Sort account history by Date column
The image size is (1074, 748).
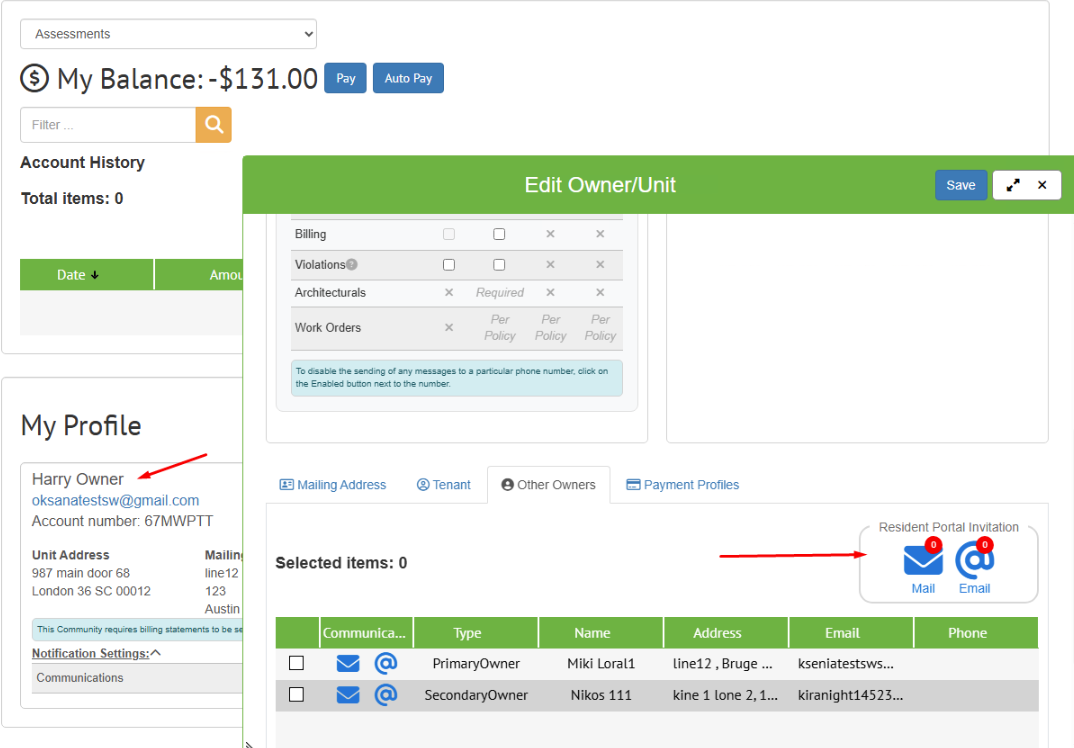point(78,275)
